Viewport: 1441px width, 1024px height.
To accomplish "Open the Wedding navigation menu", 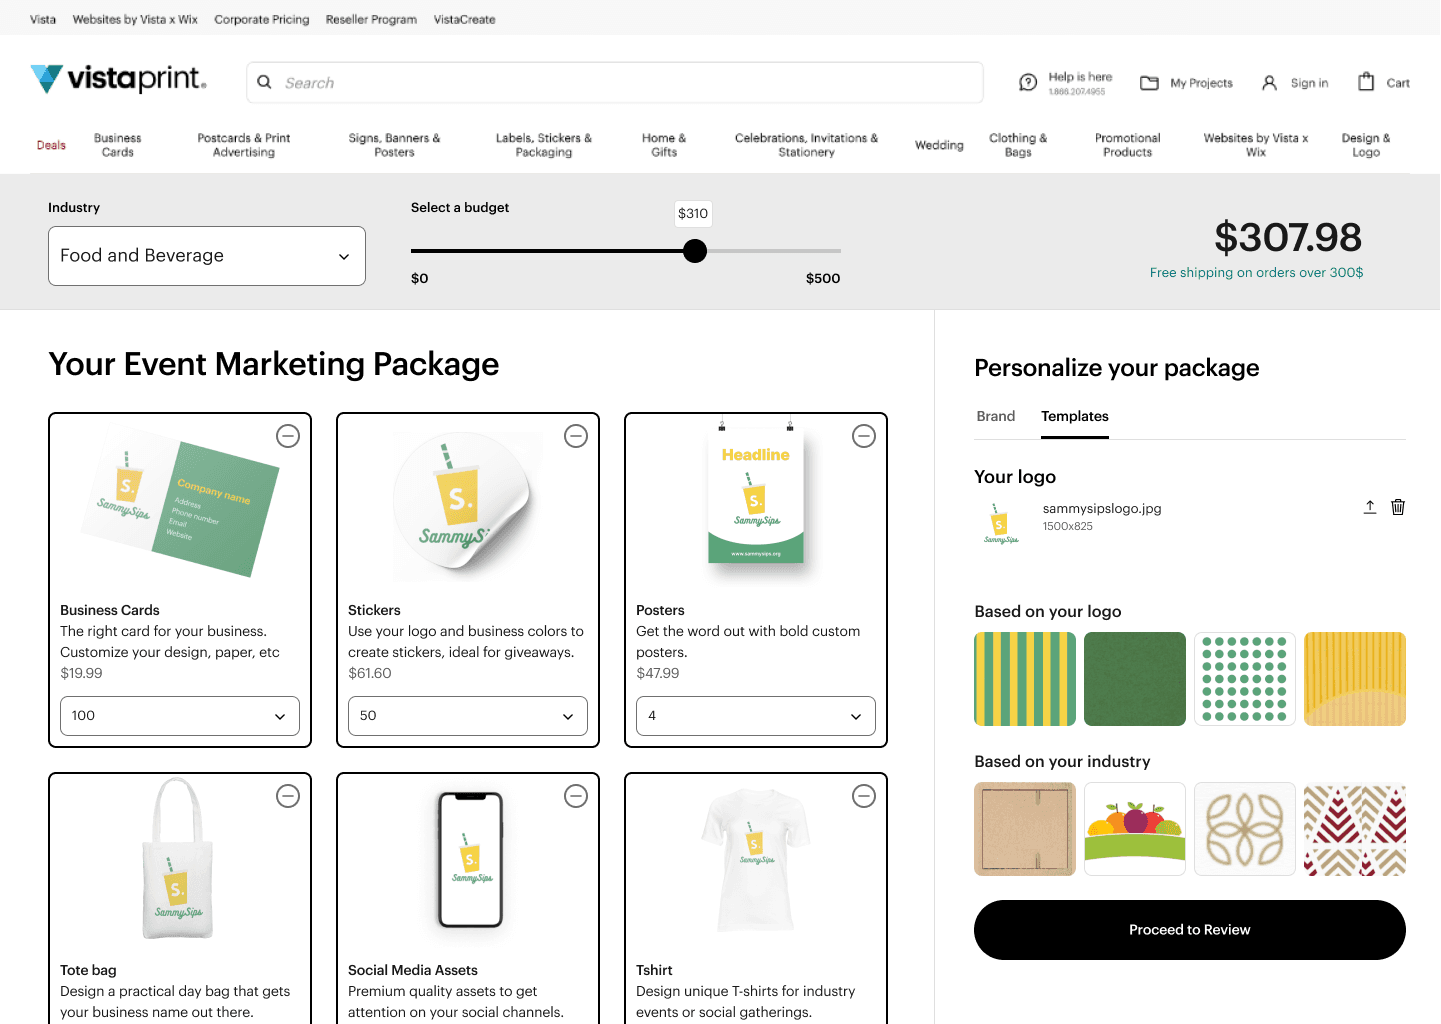I will 938,145.
